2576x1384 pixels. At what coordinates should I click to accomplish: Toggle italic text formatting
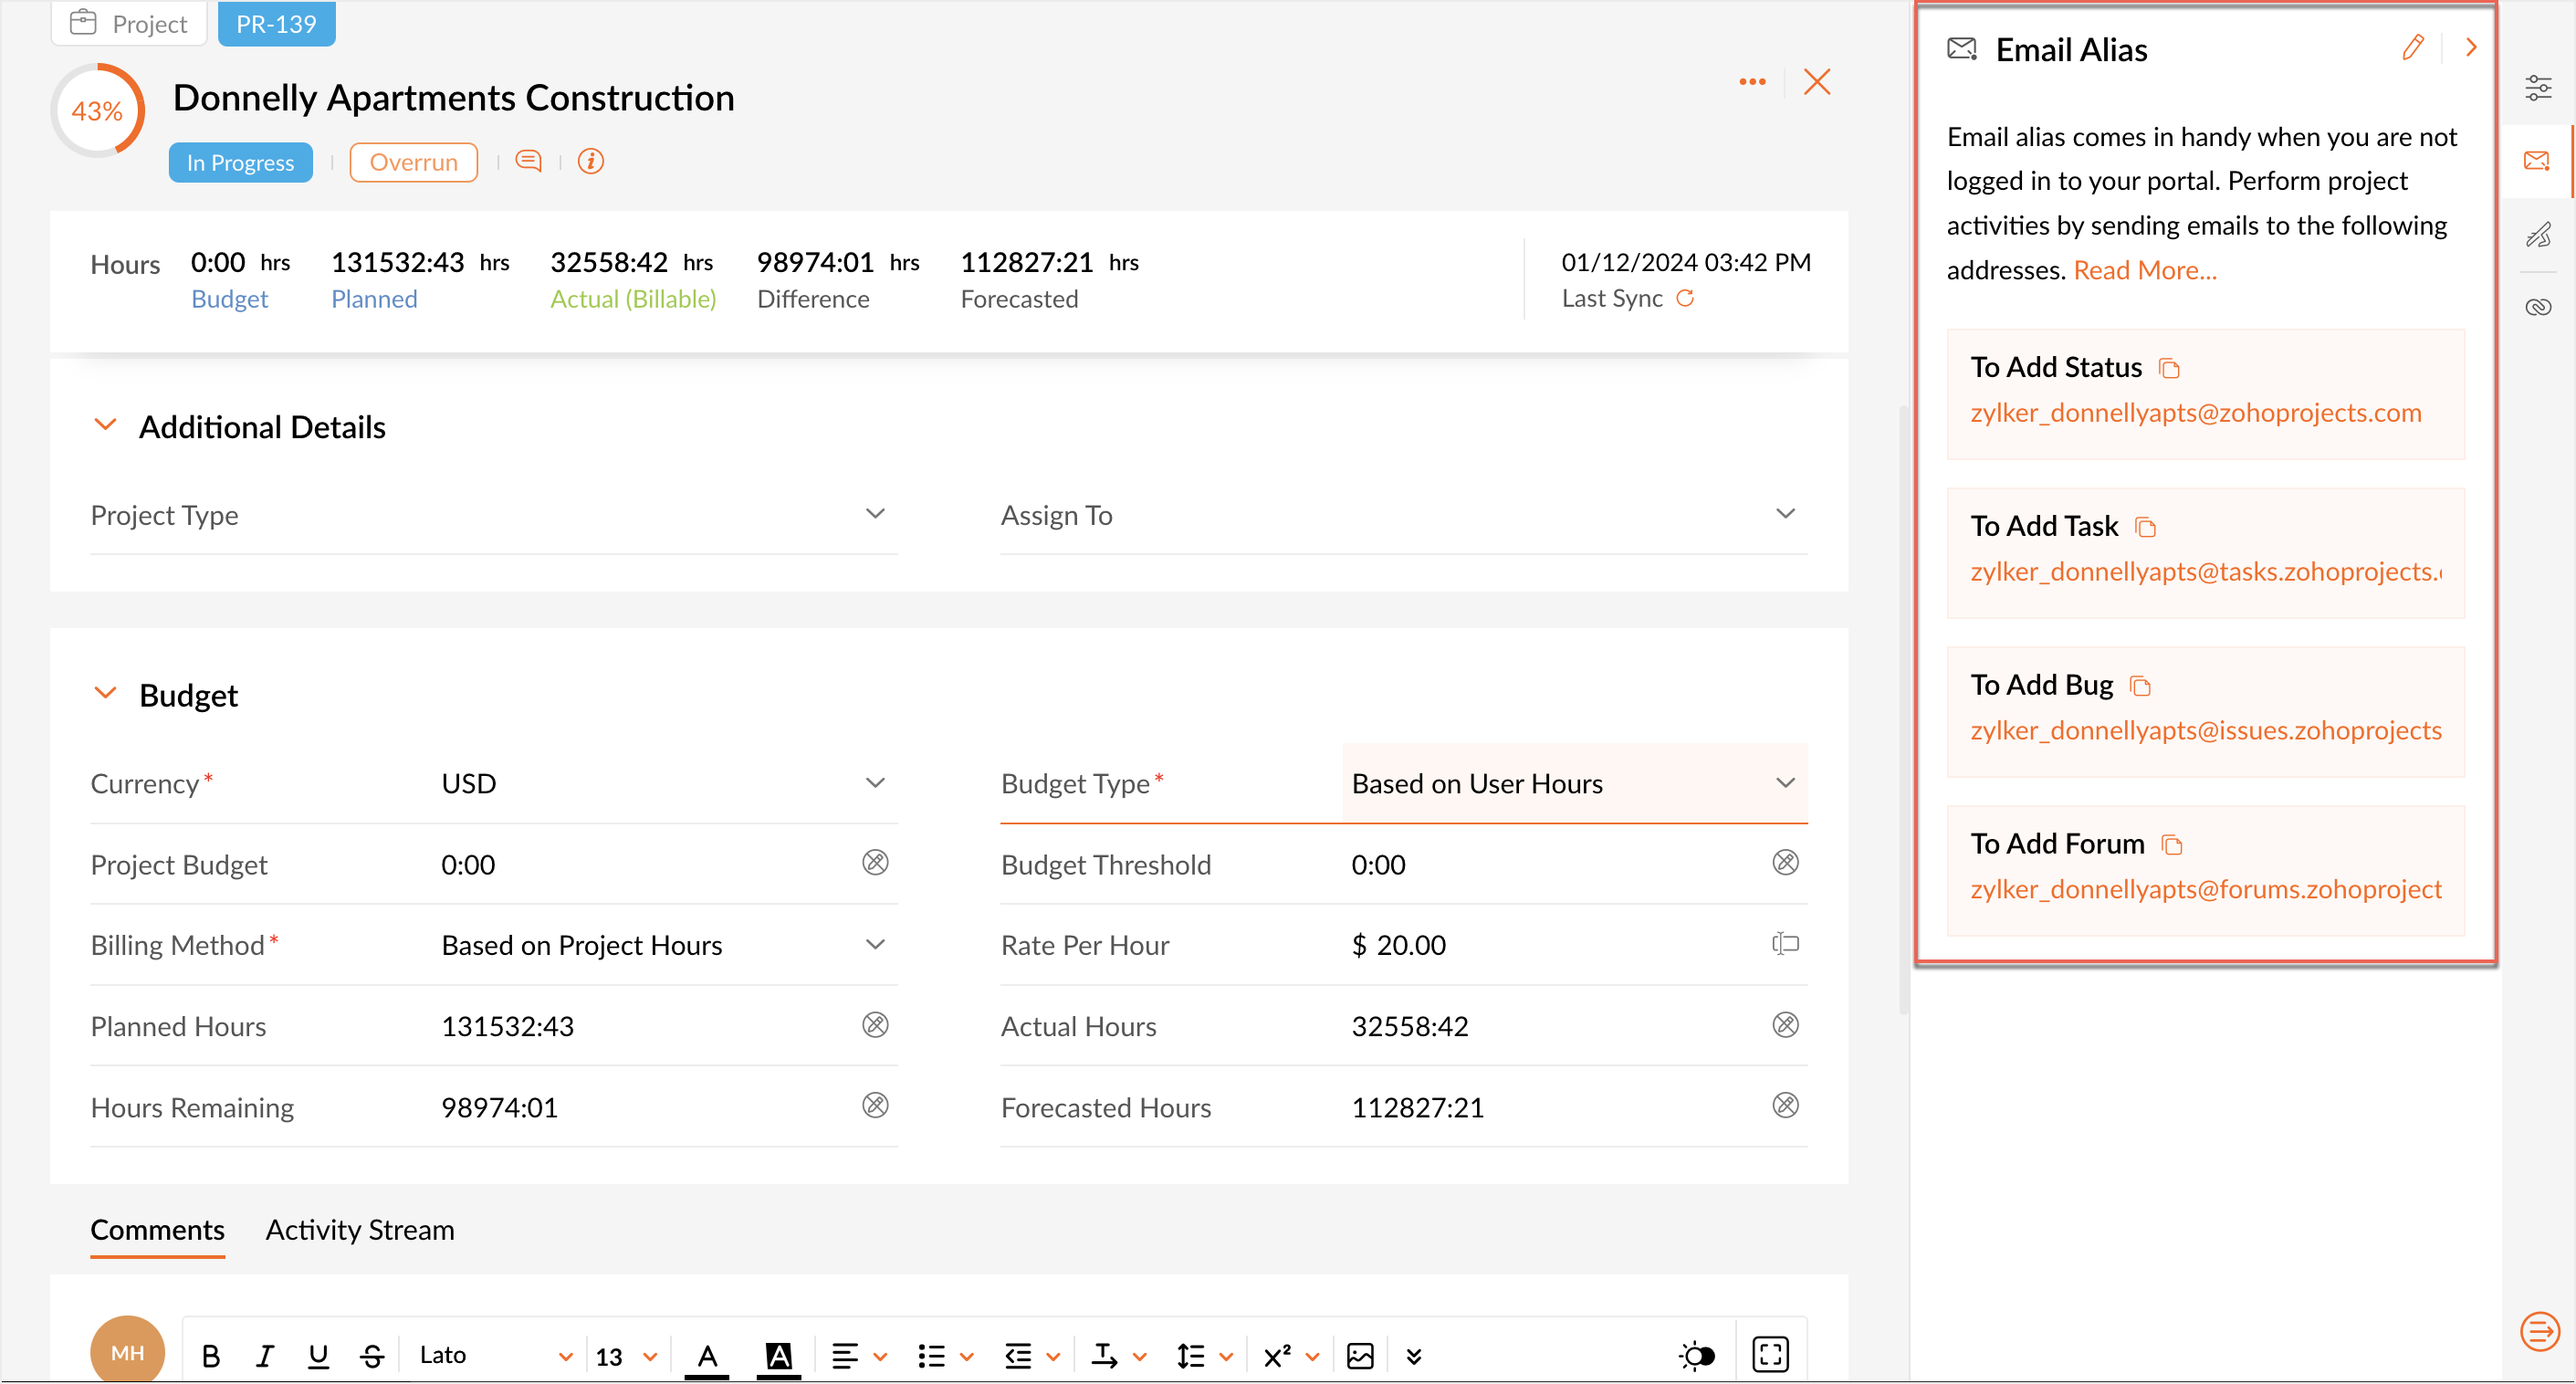[264, 1356]
